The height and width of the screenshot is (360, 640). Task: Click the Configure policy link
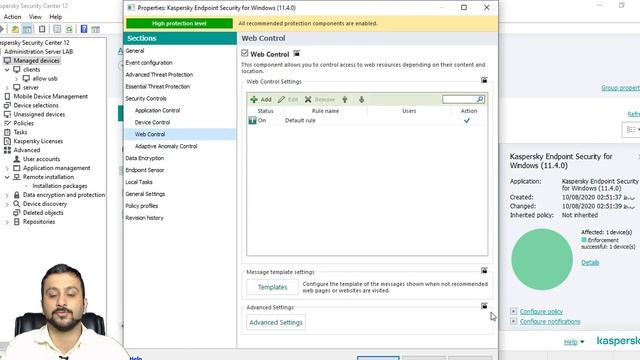(541, 311)
